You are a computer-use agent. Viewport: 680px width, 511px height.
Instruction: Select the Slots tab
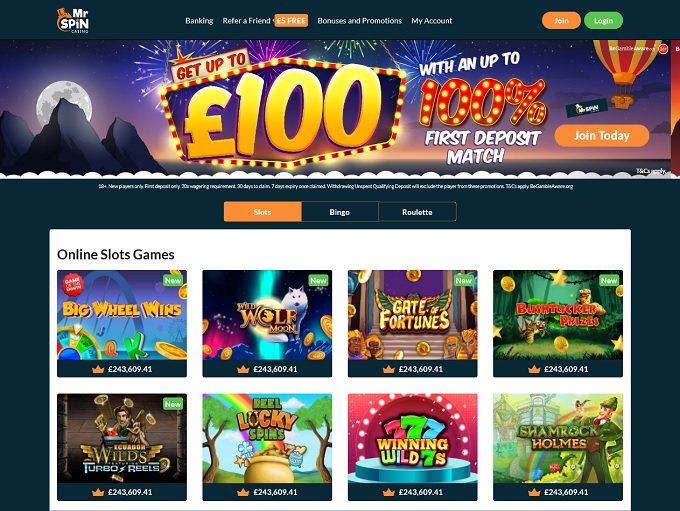point(262,212)
